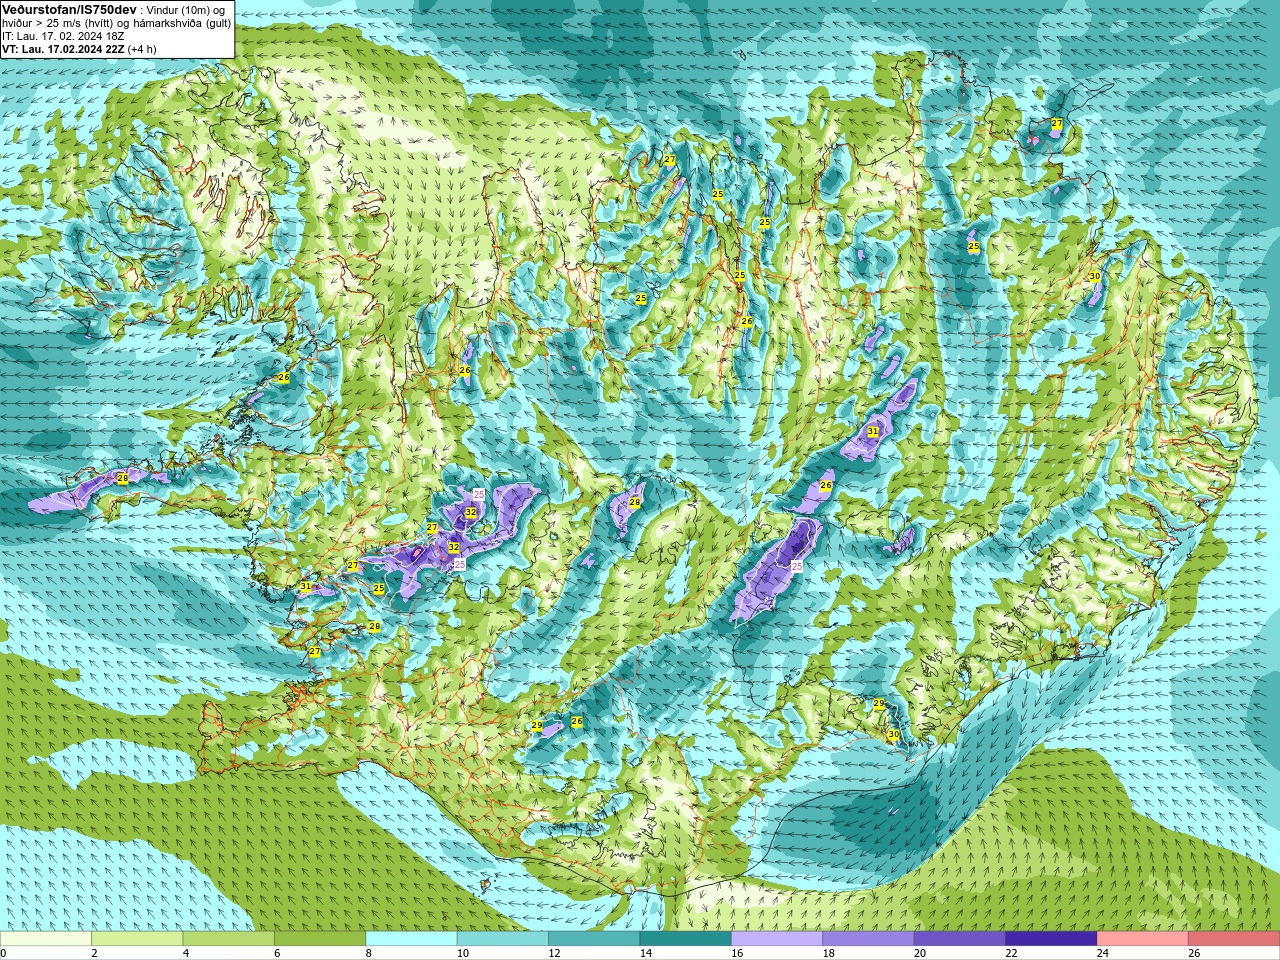Image resolution: width=1280 pixels, height=960 pixels.
Task: Click the '26' value under the color scale
Action: [1194, 953]
